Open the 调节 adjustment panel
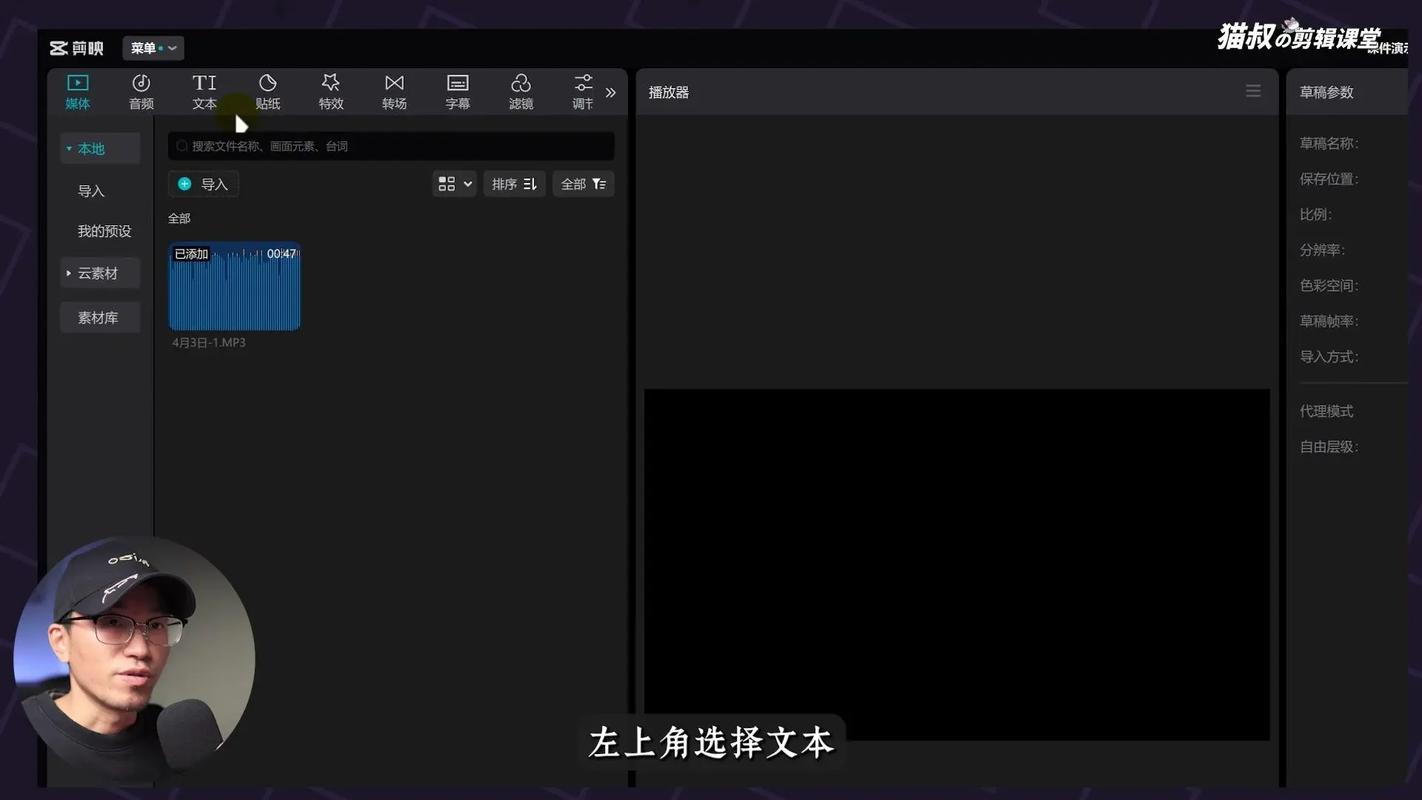Viewport: 1422px width, 800px height. (583, 91)
